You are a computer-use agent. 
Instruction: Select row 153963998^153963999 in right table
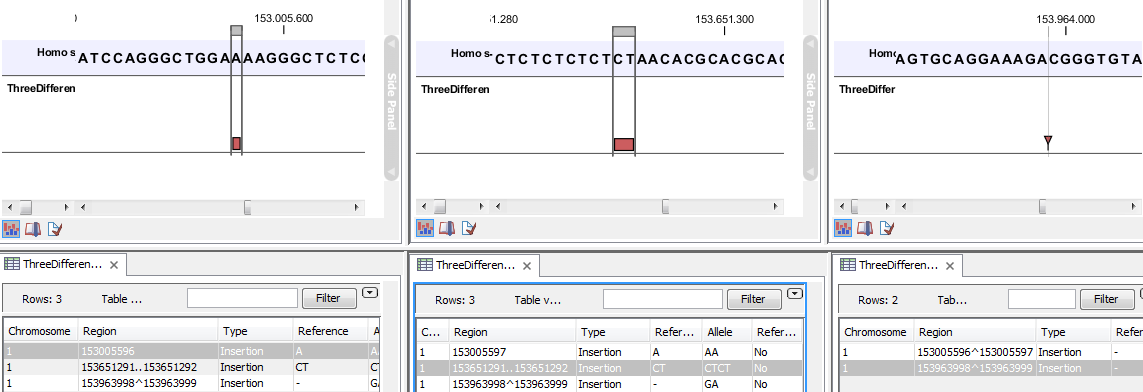(x=991, y=368)
